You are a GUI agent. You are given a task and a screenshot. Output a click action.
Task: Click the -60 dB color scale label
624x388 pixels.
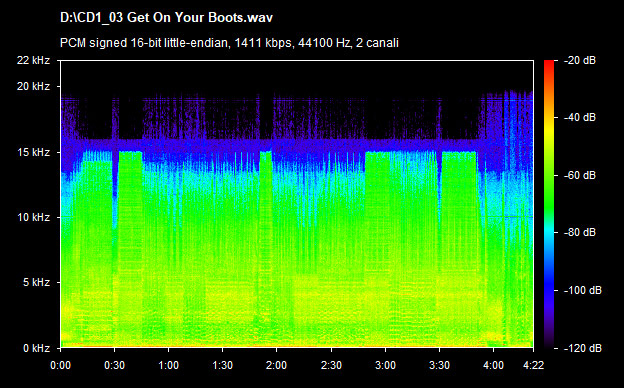[x=580, y=175]
